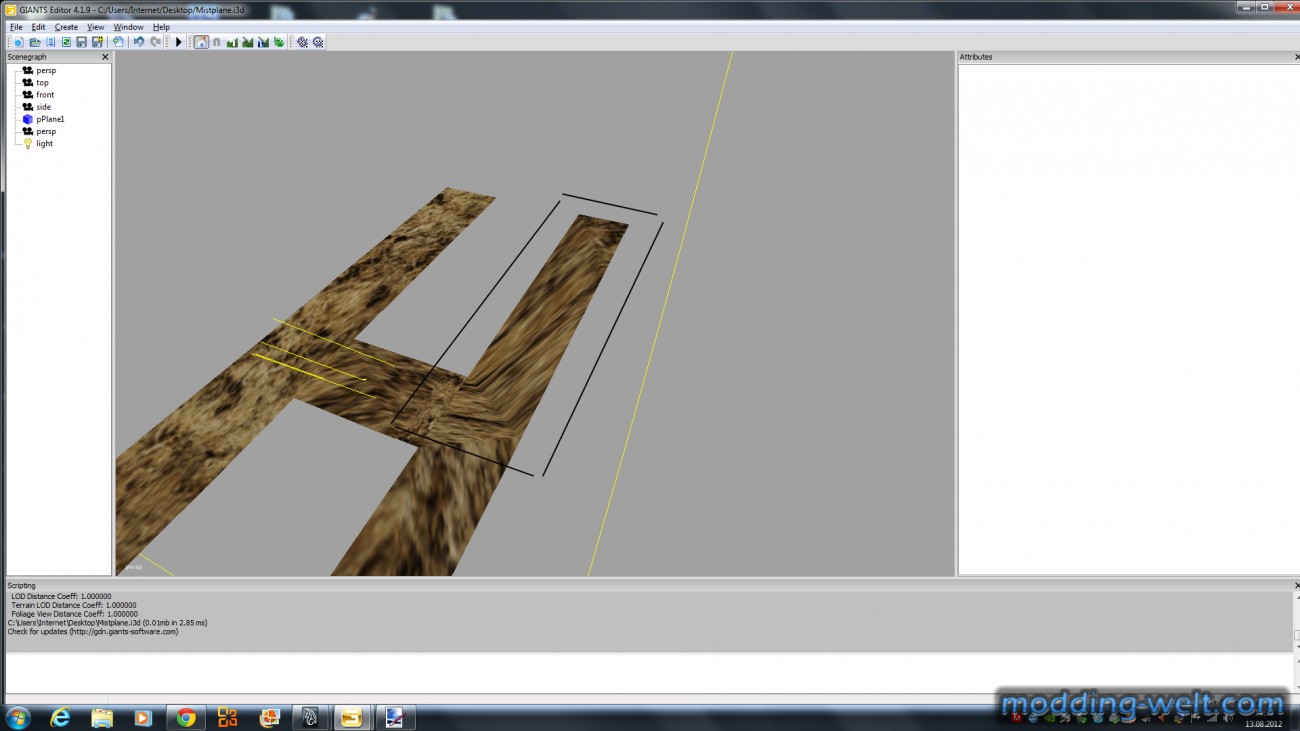Click the Scripting panel scrollbar
1300x731 pixels.
pyautogui.click(x=1296, y=622)
